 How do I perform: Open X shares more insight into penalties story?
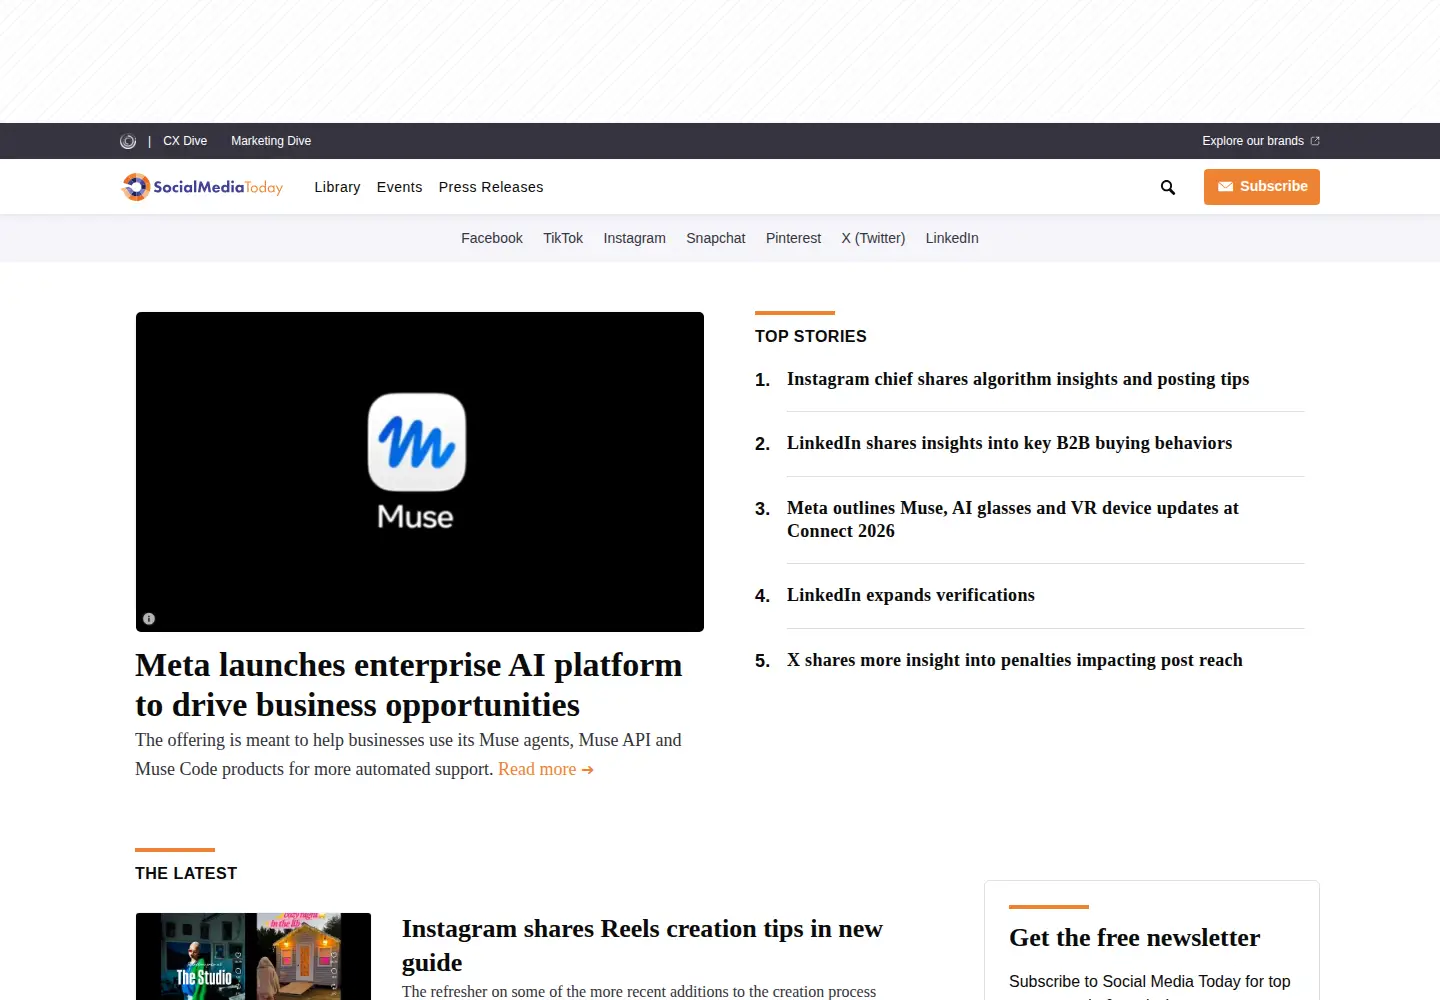1015,660
